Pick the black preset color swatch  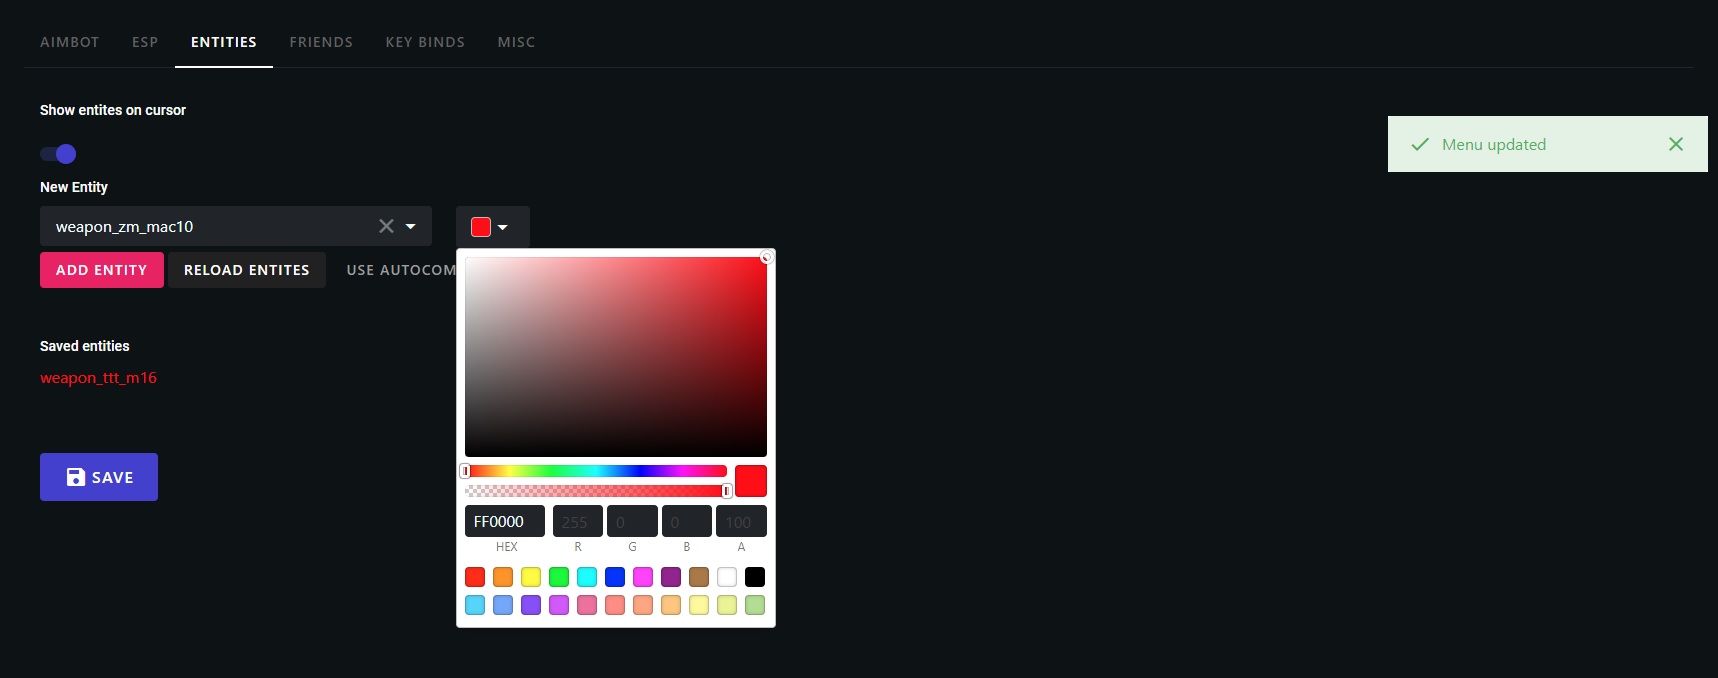click(x=755, y=577)
